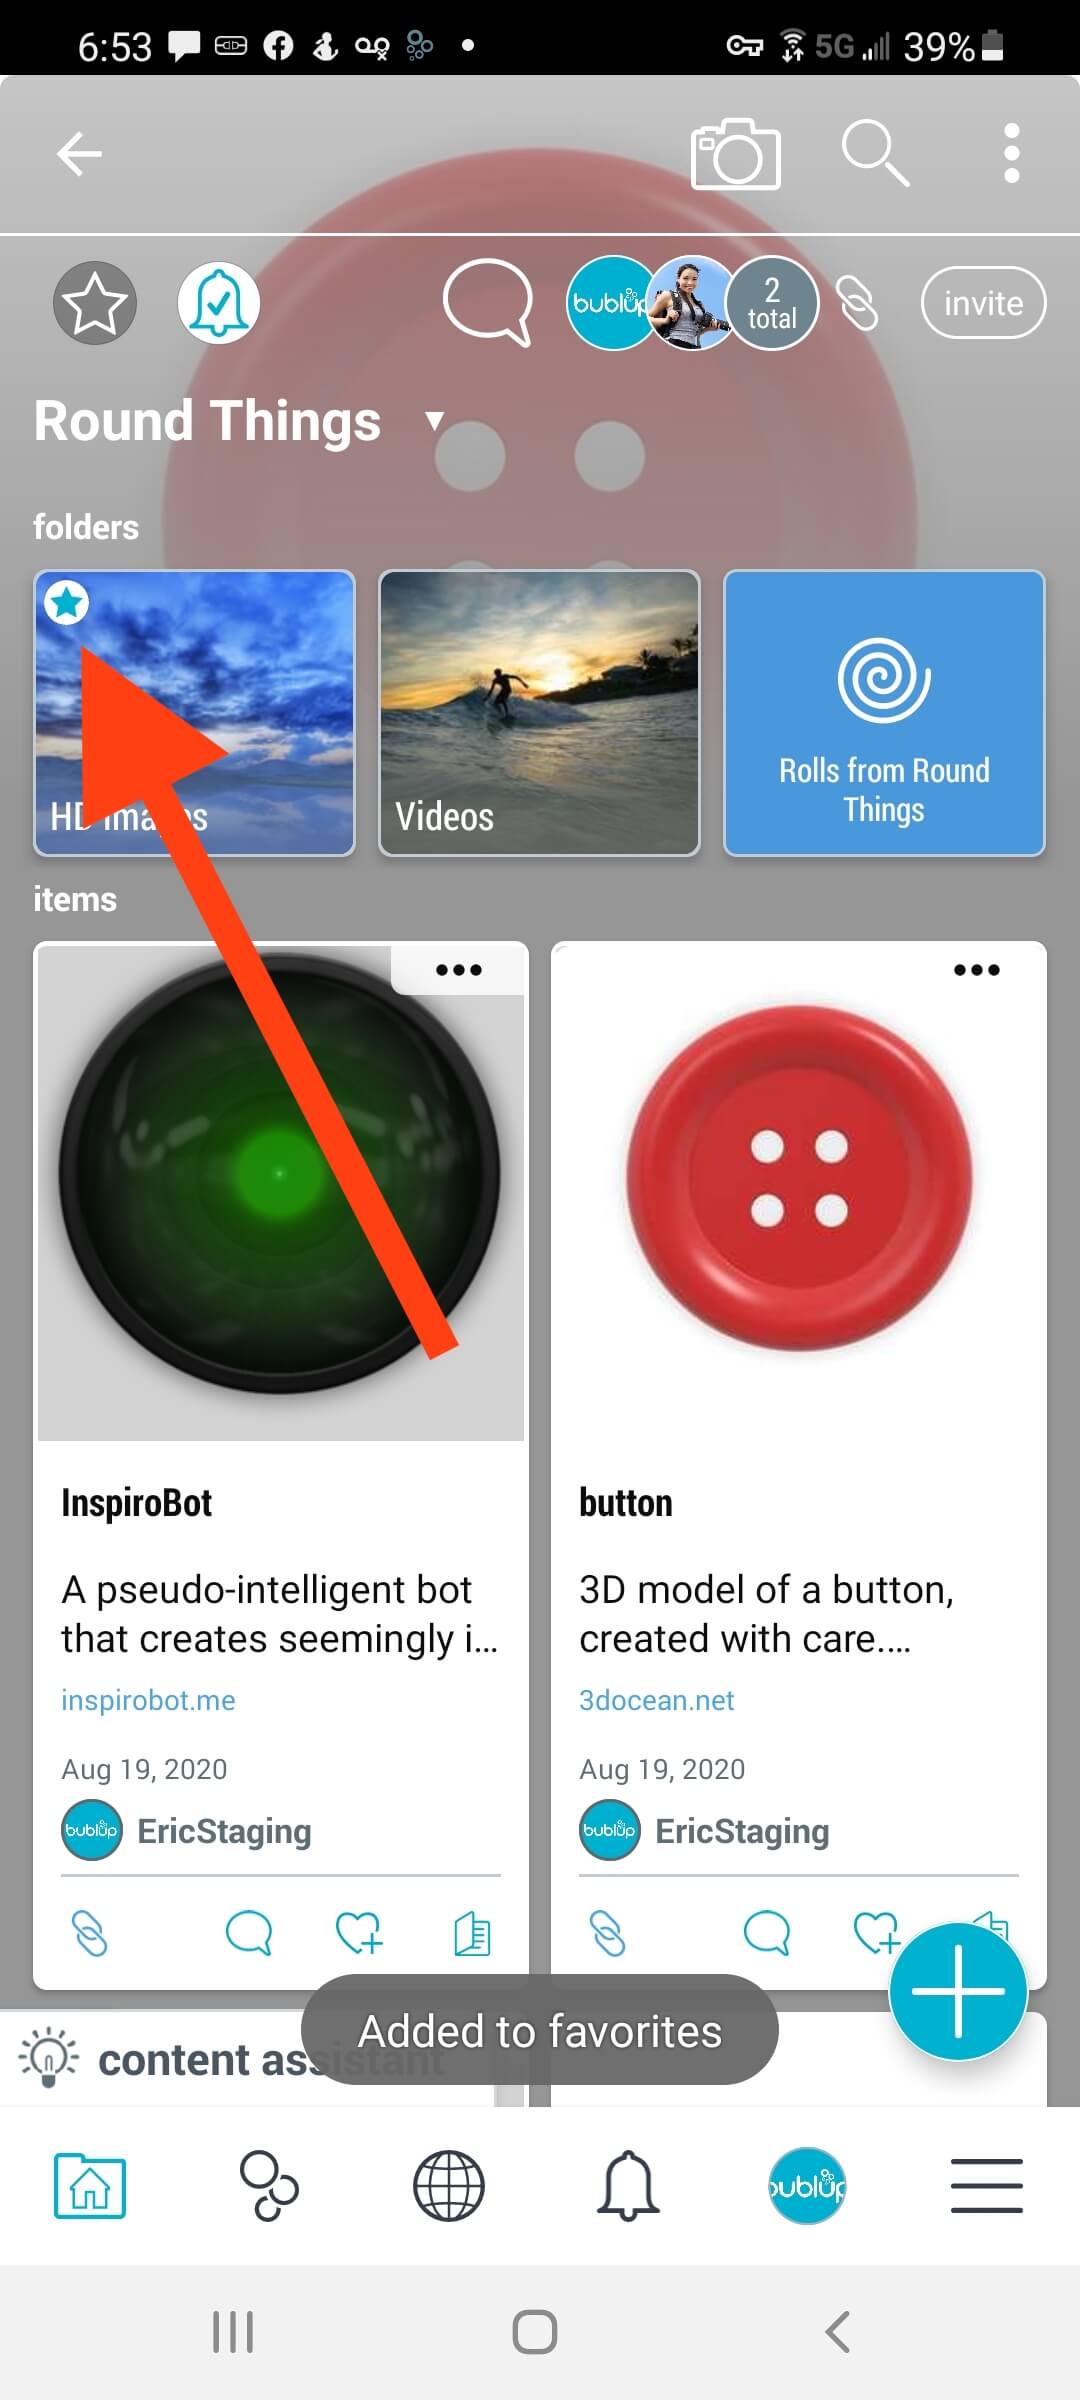Viewport: 1080px width, 2400px height.
Task: Switch to the home tab
Action: pos(90,2186)
